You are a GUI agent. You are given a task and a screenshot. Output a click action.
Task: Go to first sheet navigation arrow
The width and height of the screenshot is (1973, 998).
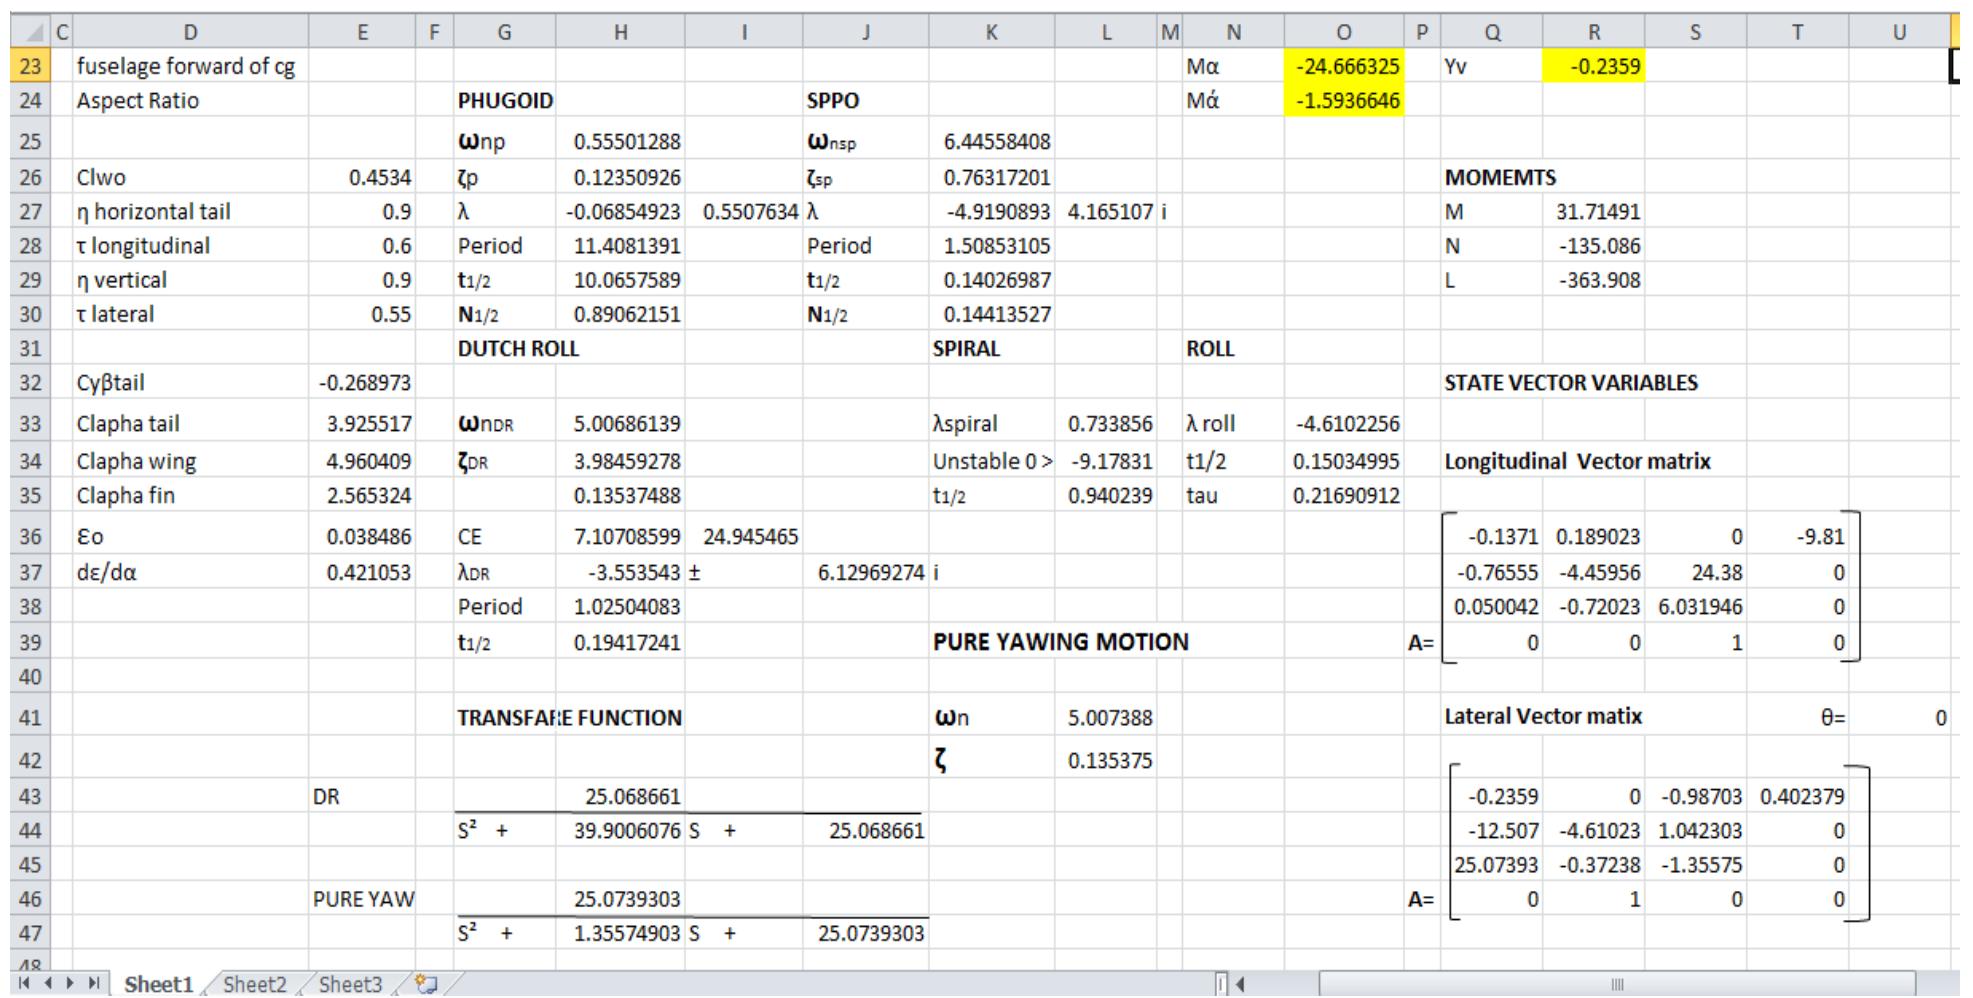25,984
